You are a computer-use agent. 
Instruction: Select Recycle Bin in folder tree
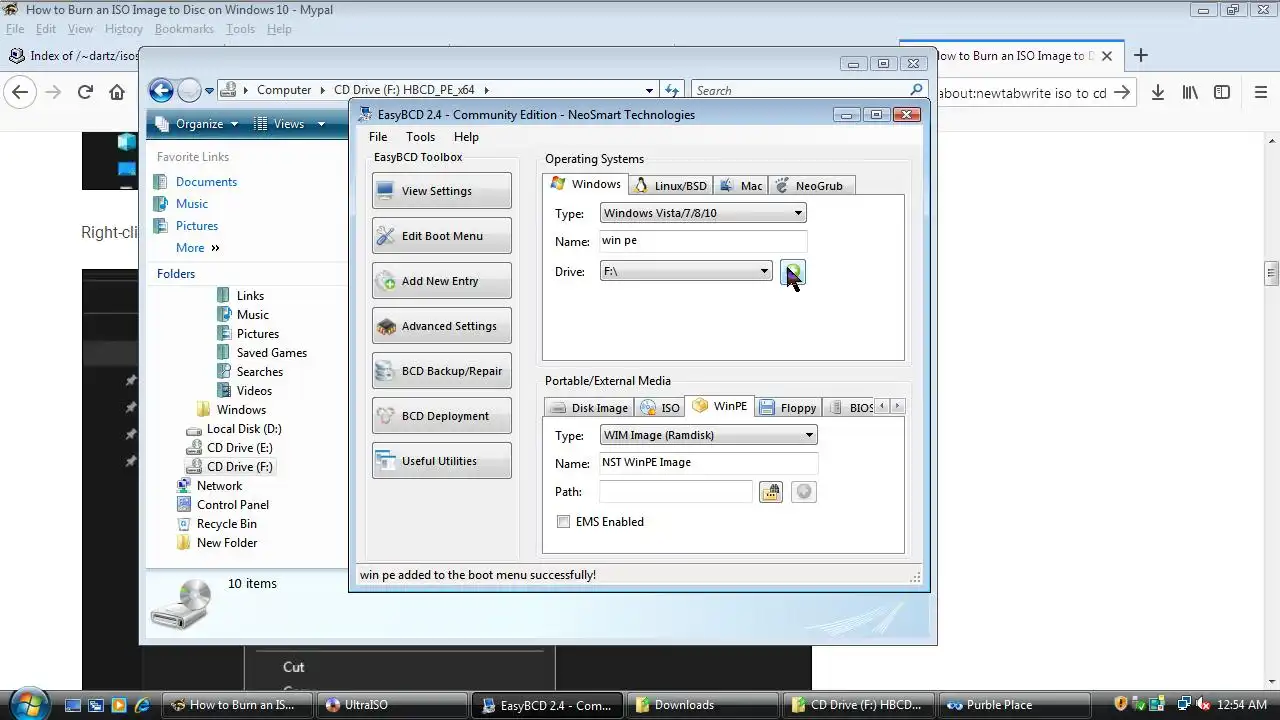click(x=227, y=524)
